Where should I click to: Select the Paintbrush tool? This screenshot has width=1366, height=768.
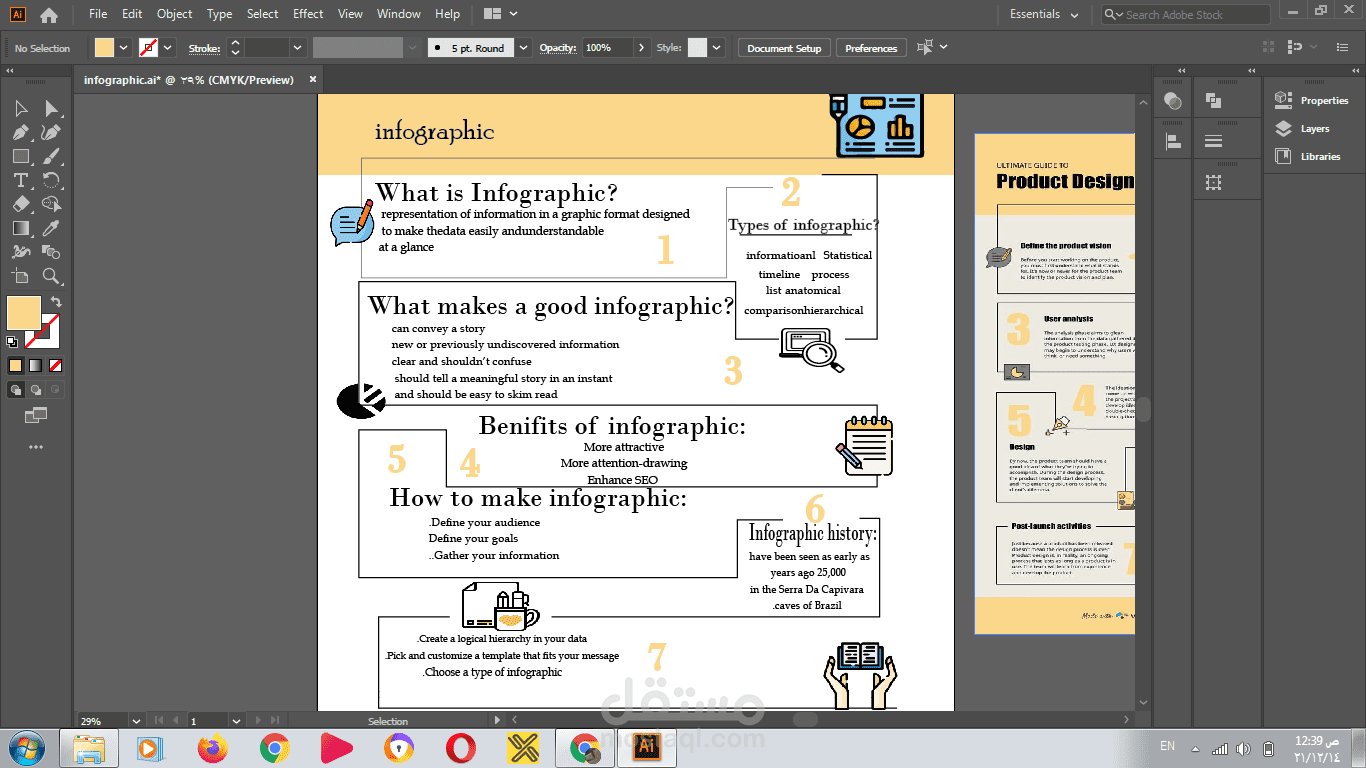[x=51, y=156]
